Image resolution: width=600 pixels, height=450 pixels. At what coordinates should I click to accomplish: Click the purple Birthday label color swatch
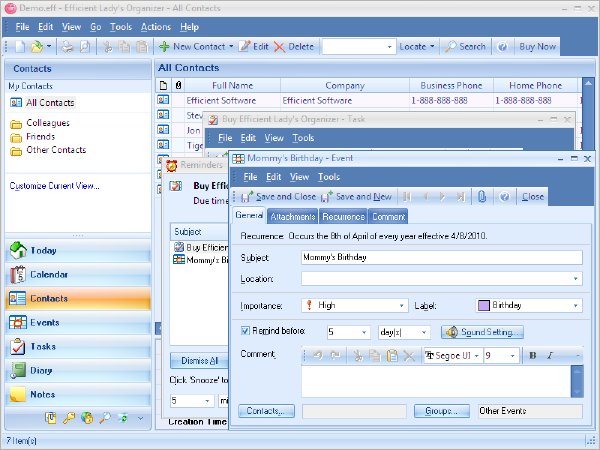[x=484, y=305]
